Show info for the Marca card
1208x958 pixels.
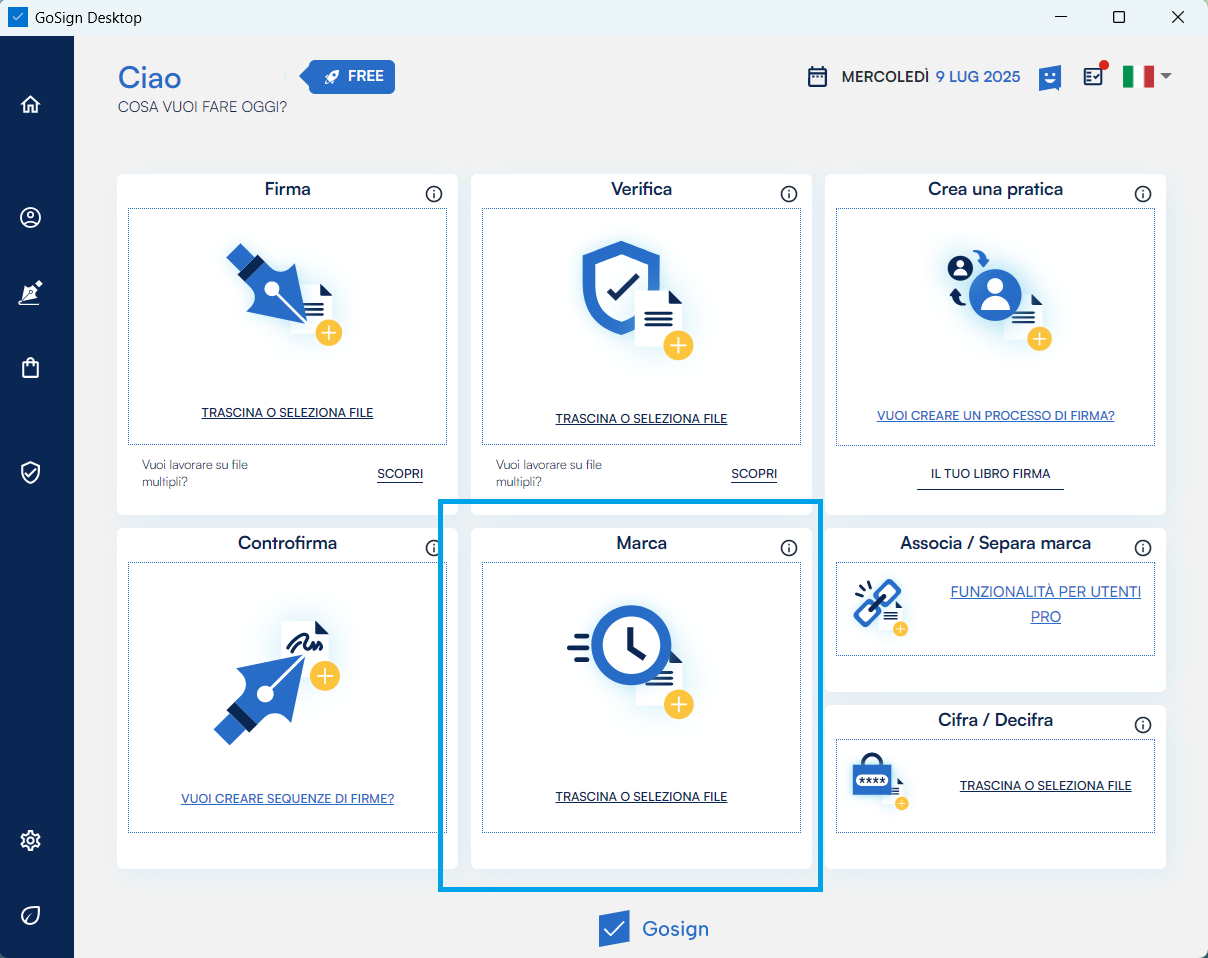coord(788,548)
